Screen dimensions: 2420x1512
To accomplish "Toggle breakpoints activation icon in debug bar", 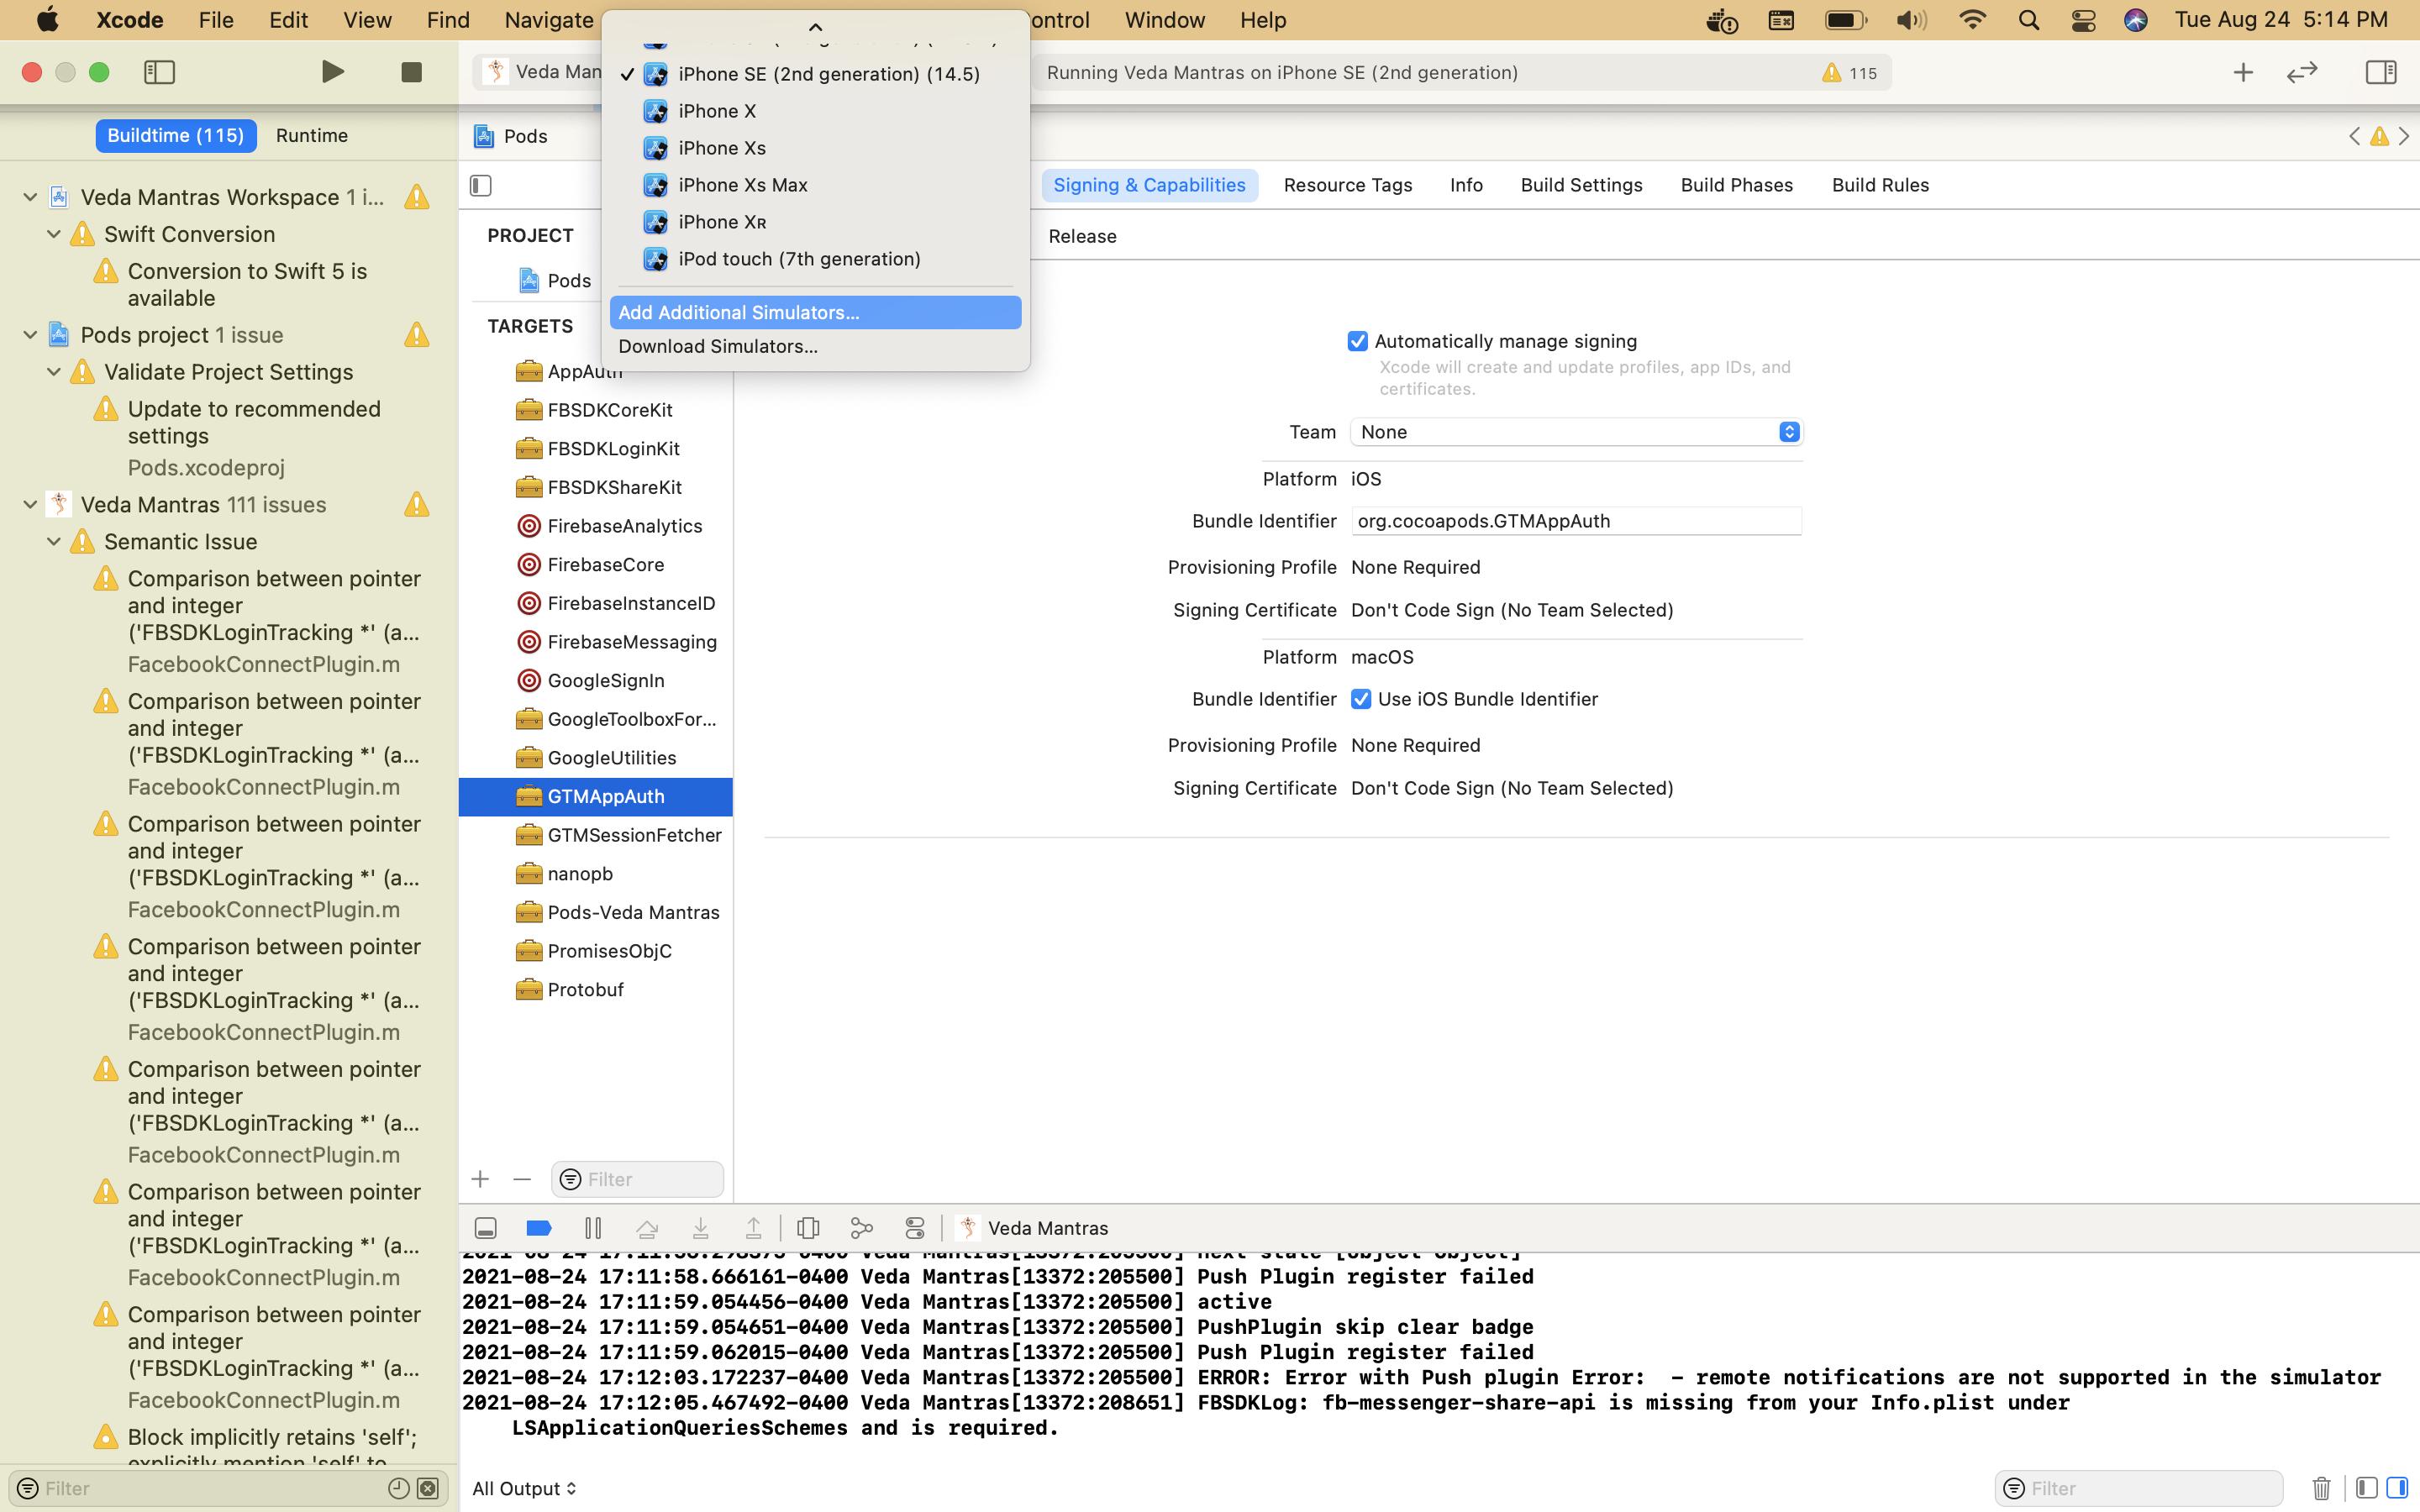I will click(x=538, y=1228).
